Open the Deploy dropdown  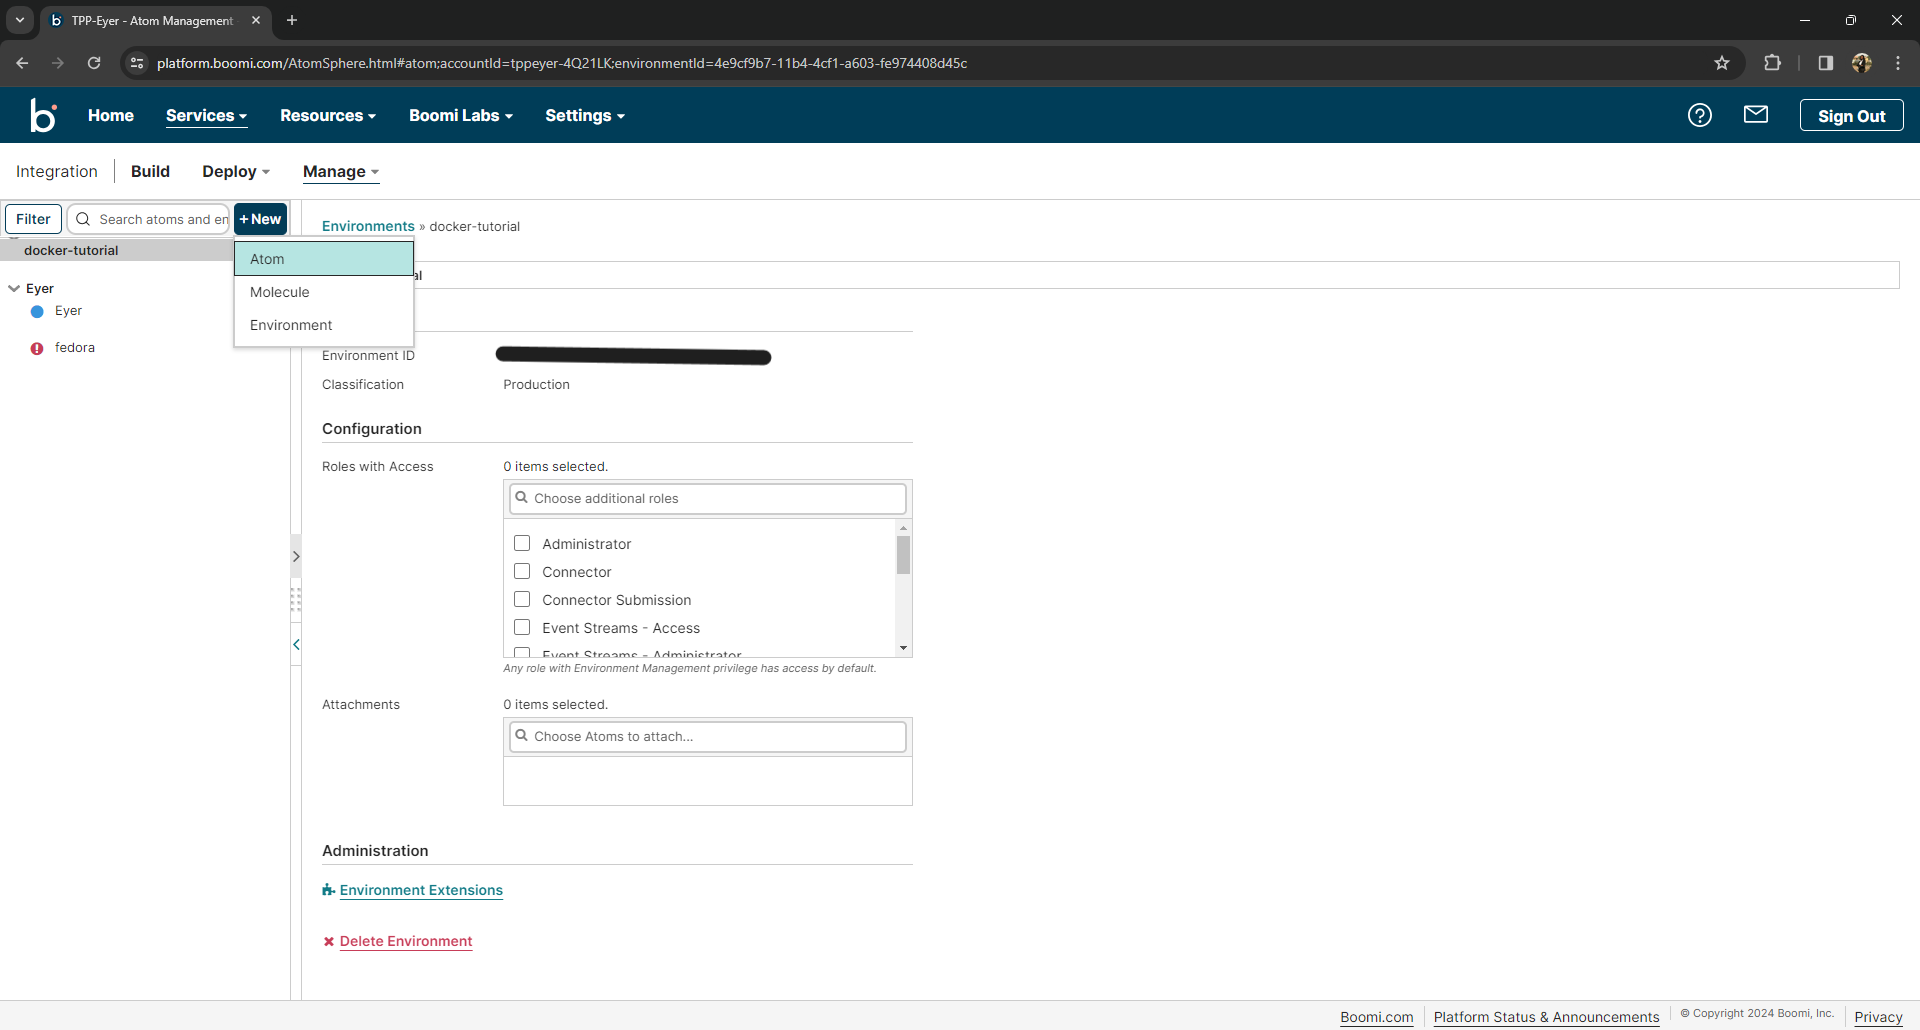click(x=235, y=171)
